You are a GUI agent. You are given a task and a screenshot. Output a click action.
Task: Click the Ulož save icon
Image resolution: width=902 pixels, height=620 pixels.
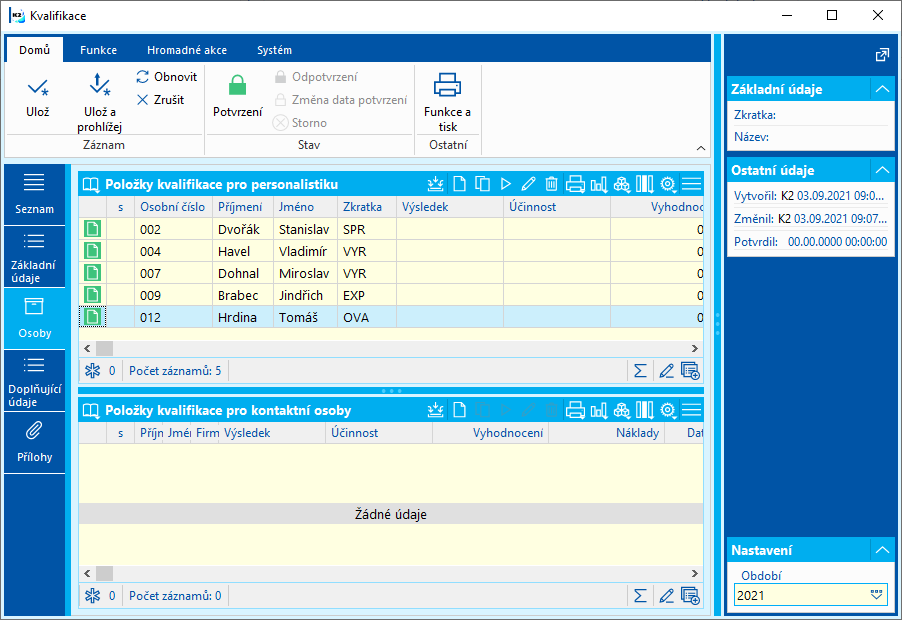click(37, 88)
